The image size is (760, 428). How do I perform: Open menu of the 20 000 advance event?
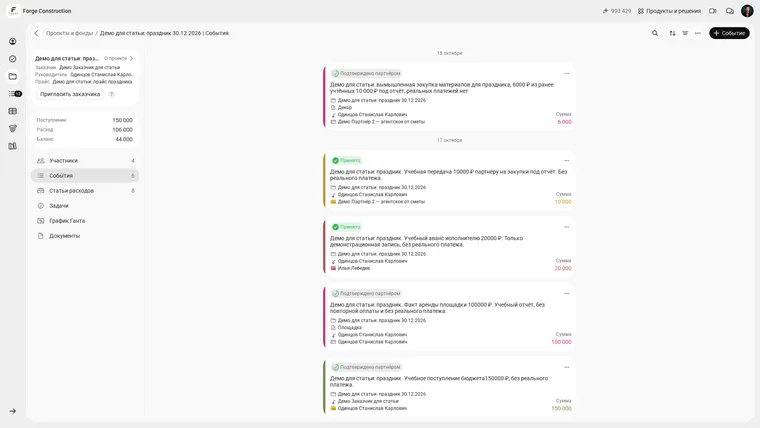(566, 227)
